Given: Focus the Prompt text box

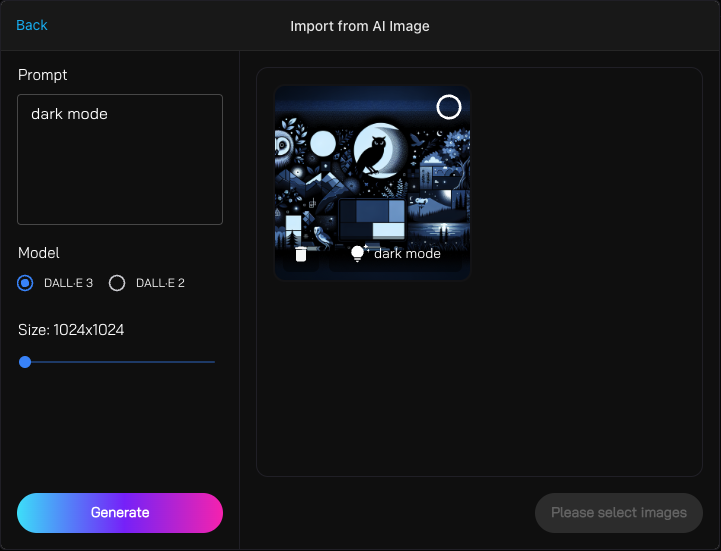Looking at the screenshot, I should [x=120, y=160].
